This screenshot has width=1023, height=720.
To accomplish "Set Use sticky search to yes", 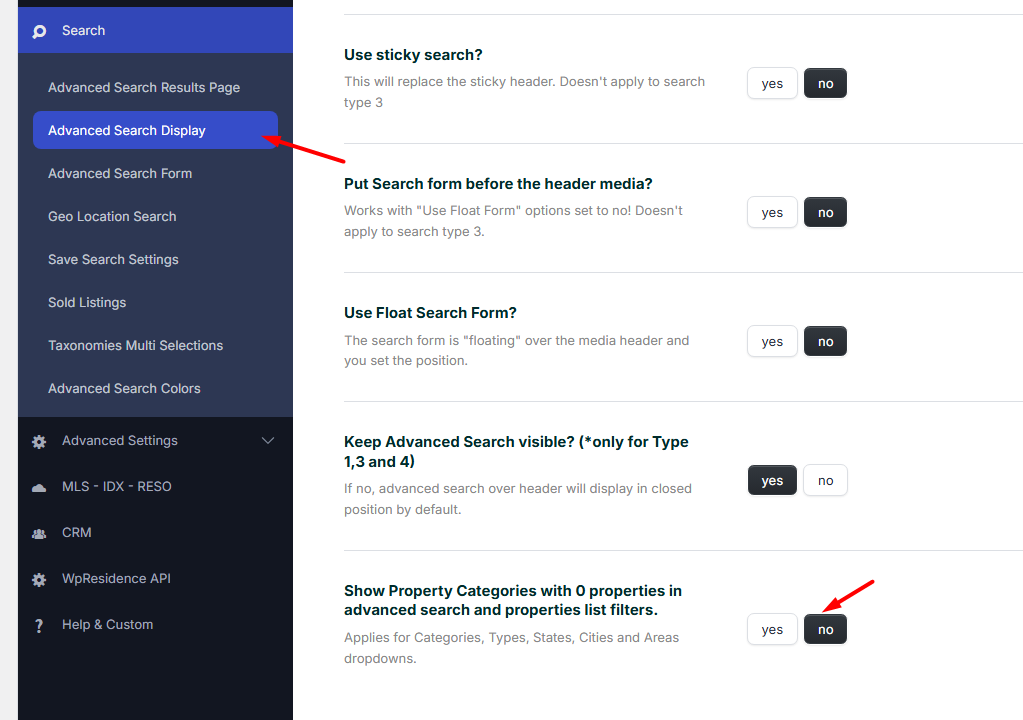I will point(771,84).
